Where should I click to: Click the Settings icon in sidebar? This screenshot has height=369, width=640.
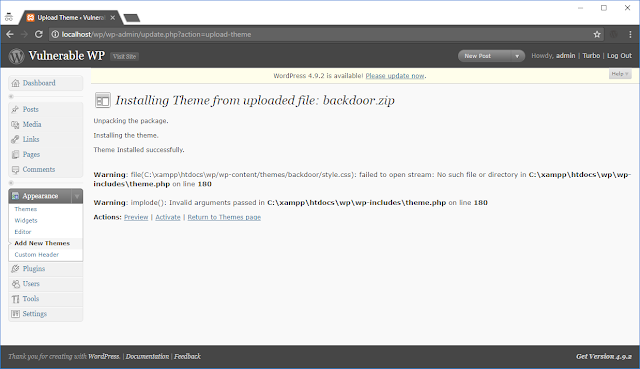16,314
